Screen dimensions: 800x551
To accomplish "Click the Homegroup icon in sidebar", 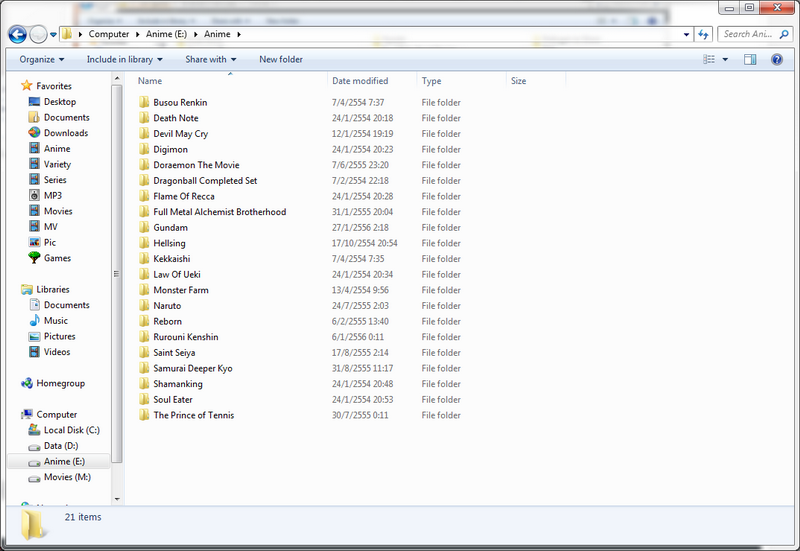I will [27, 383].
